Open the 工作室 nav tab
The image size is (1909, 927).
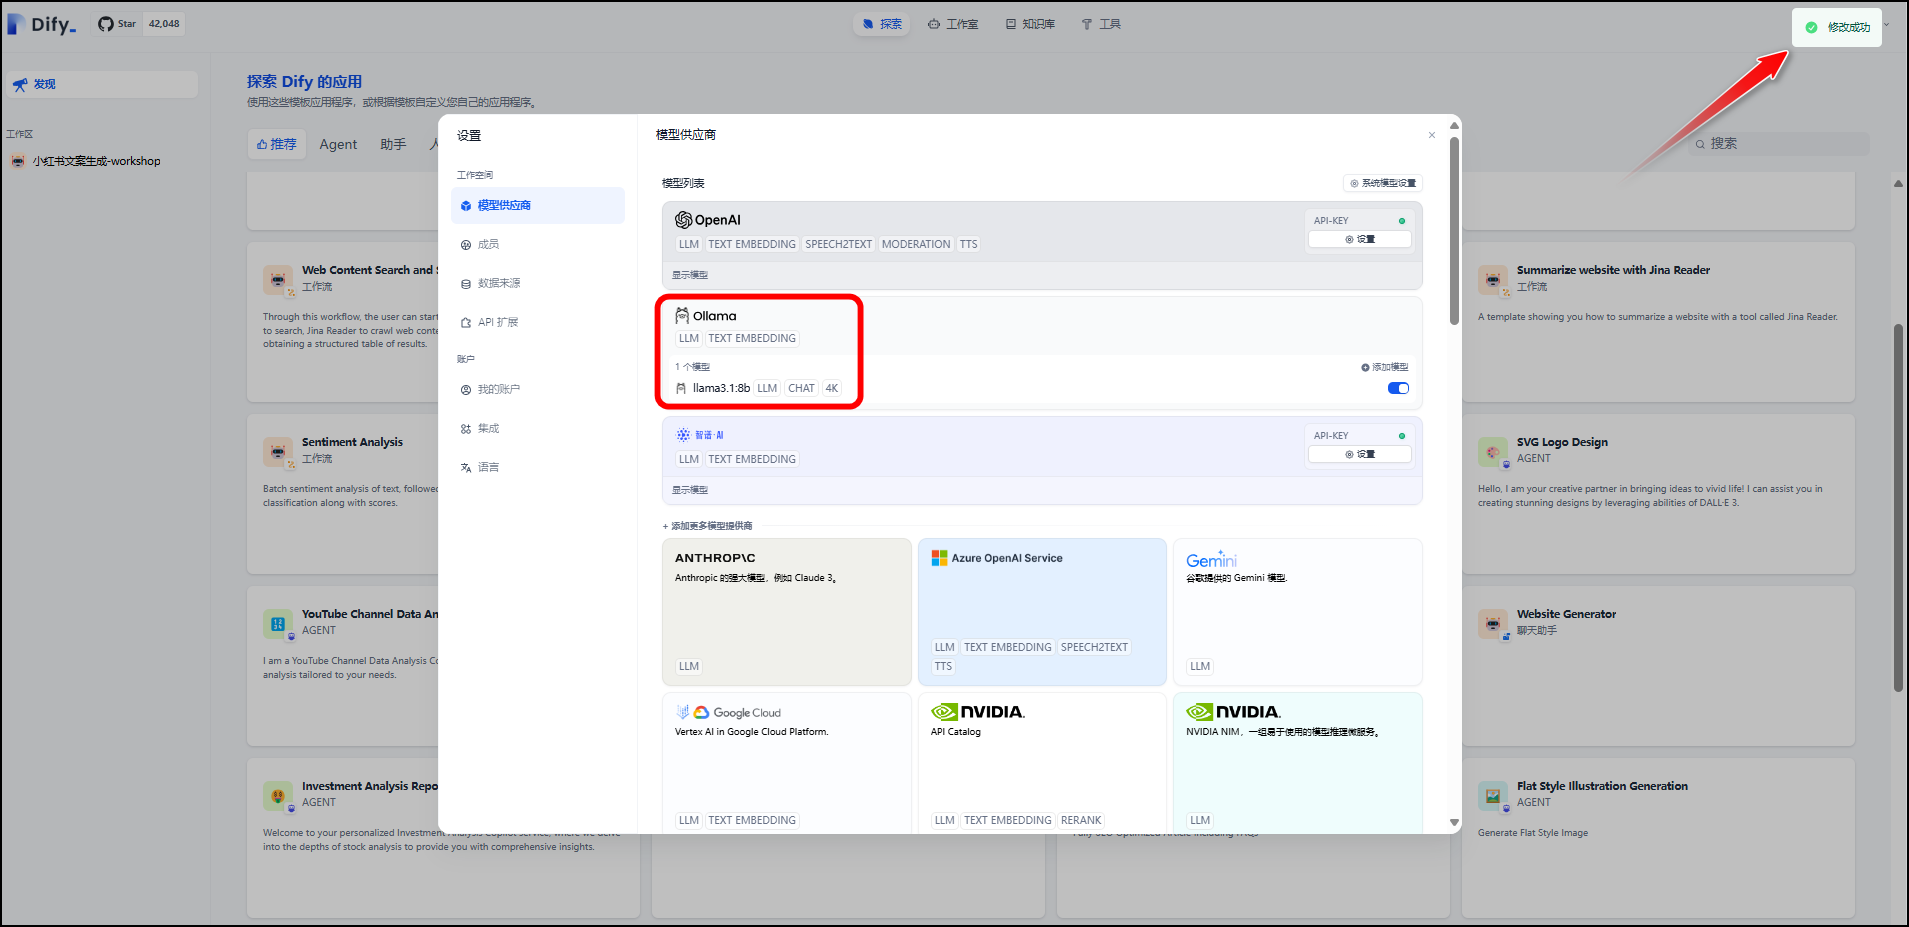(953, 24)
